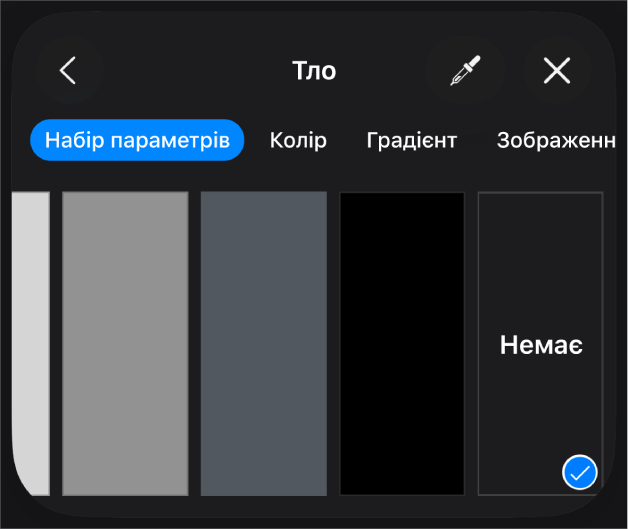Image resolution: width=628 pixels, height=529 pixels.
Task: Switch to the Колір tab
Action: 298,140
